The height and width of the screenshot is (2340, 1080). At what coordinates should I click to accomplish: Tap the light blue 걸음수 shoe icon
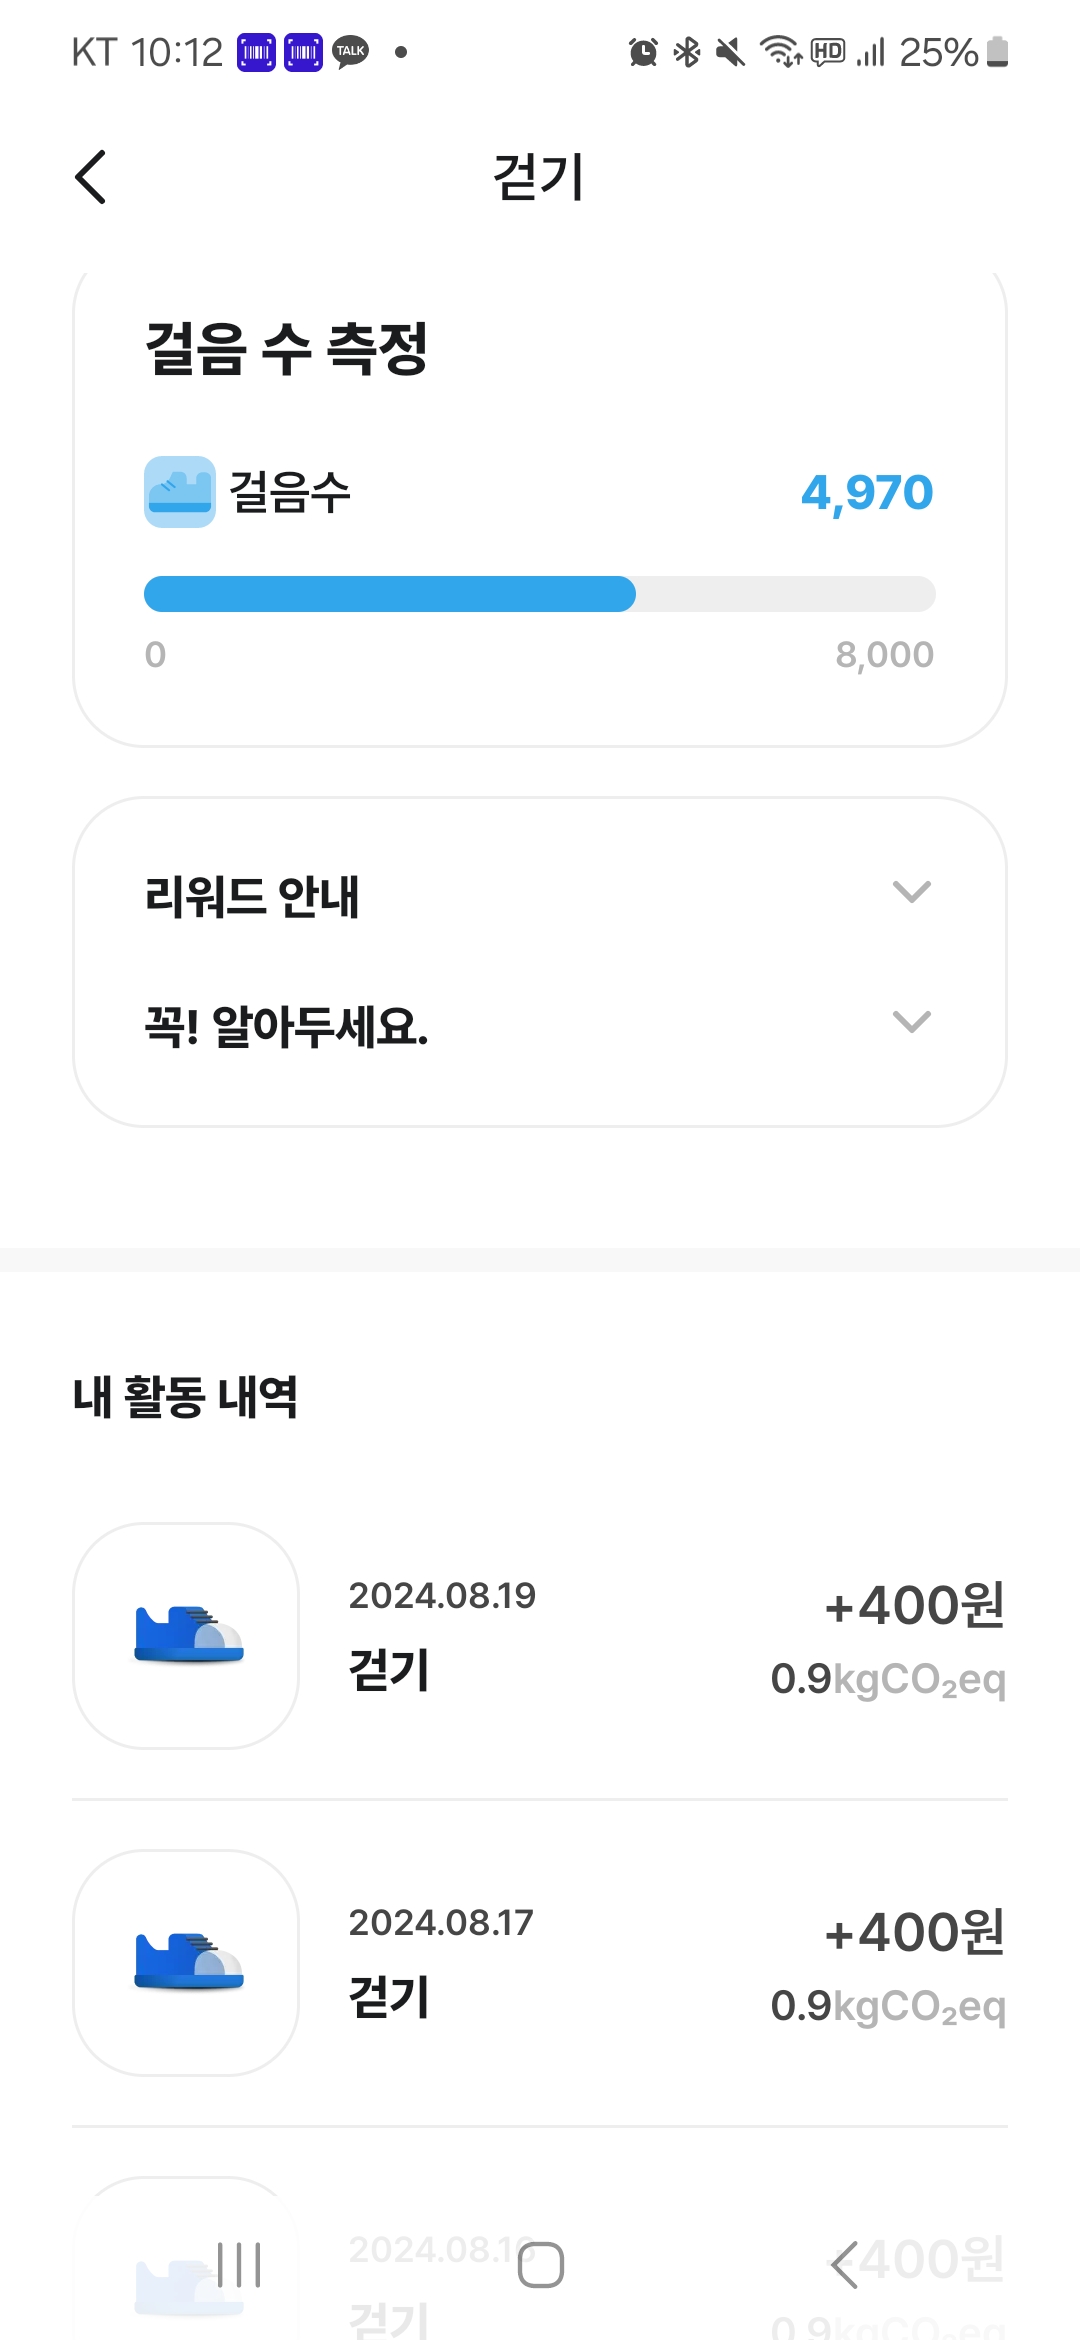(180, 492)
